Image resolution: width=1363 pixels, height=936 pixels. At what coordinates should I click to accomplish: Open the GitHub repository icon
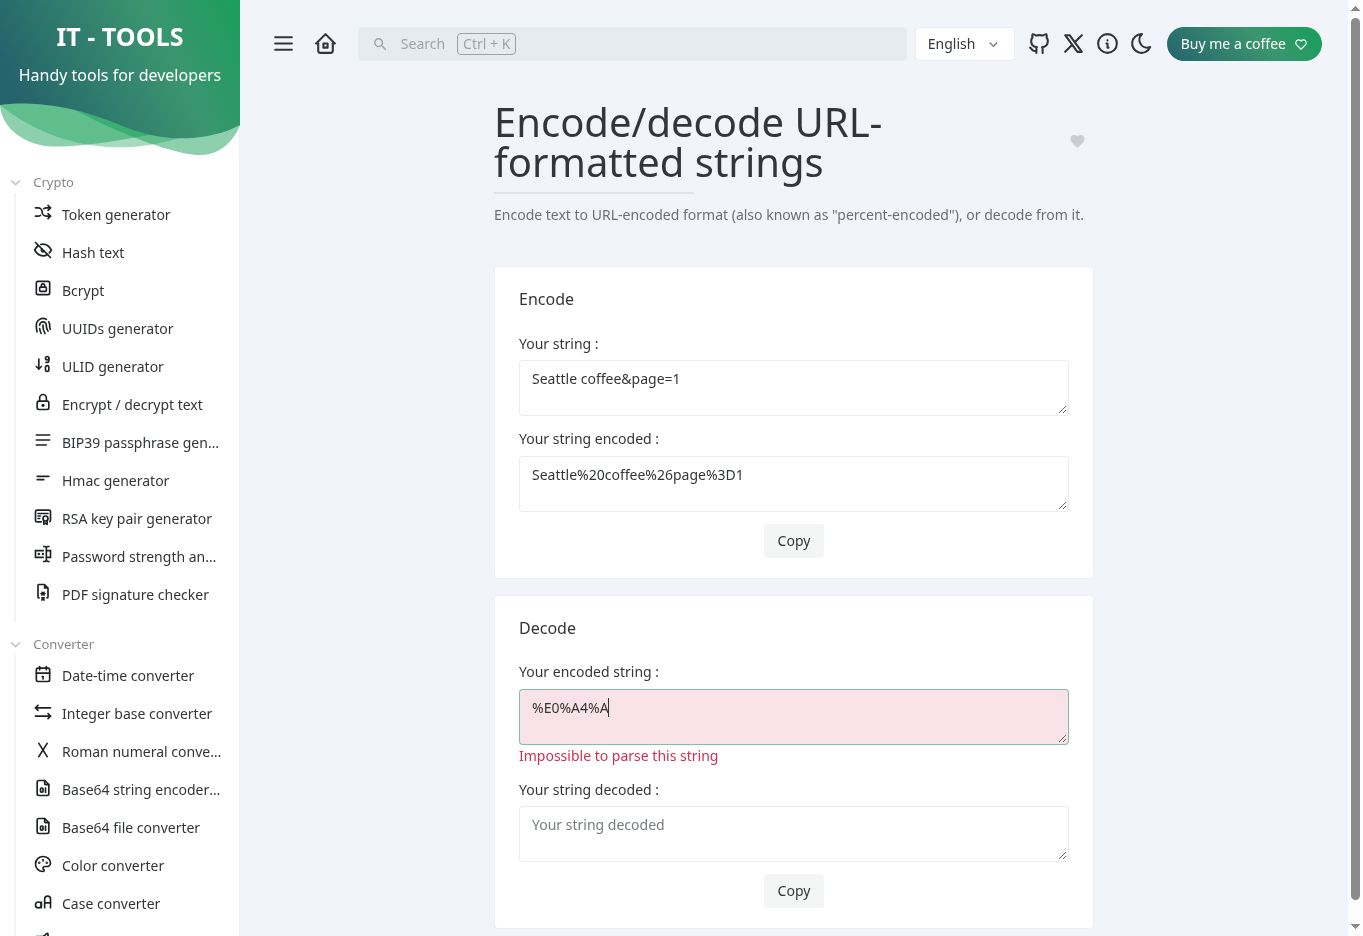1039,44
